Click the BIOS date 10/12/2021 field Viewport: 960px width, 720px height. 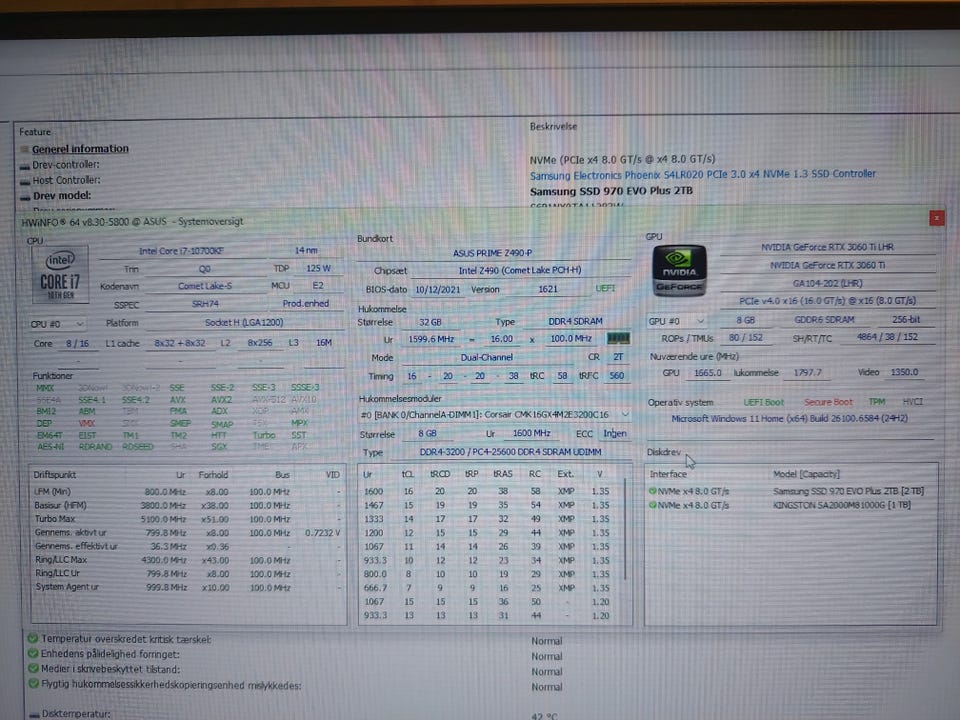click(437, 290)
